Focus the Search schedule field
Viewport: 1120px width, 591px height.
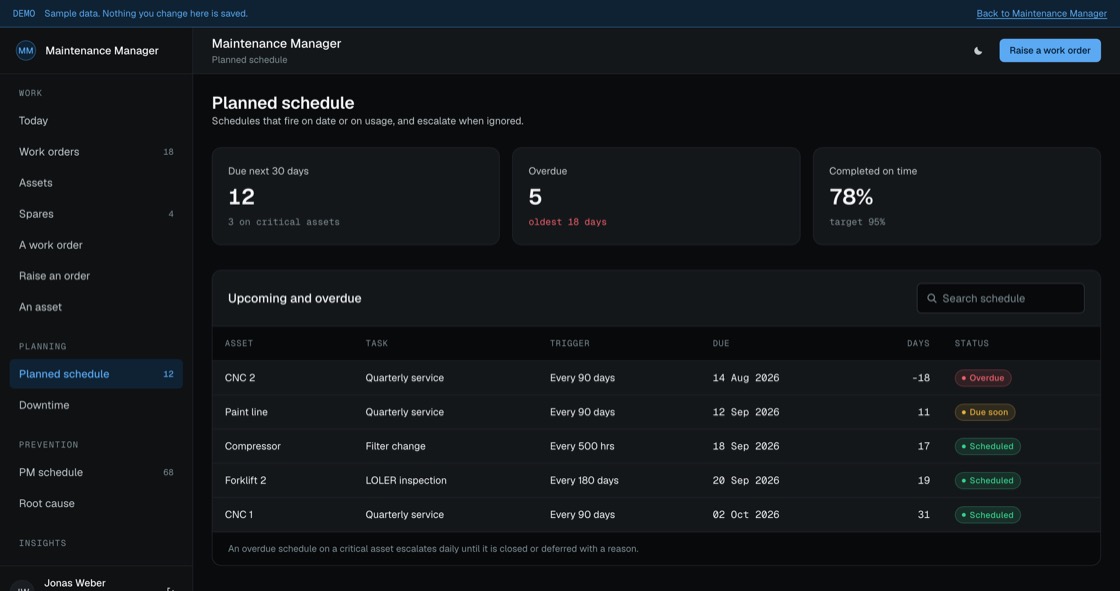[1000, 298]
